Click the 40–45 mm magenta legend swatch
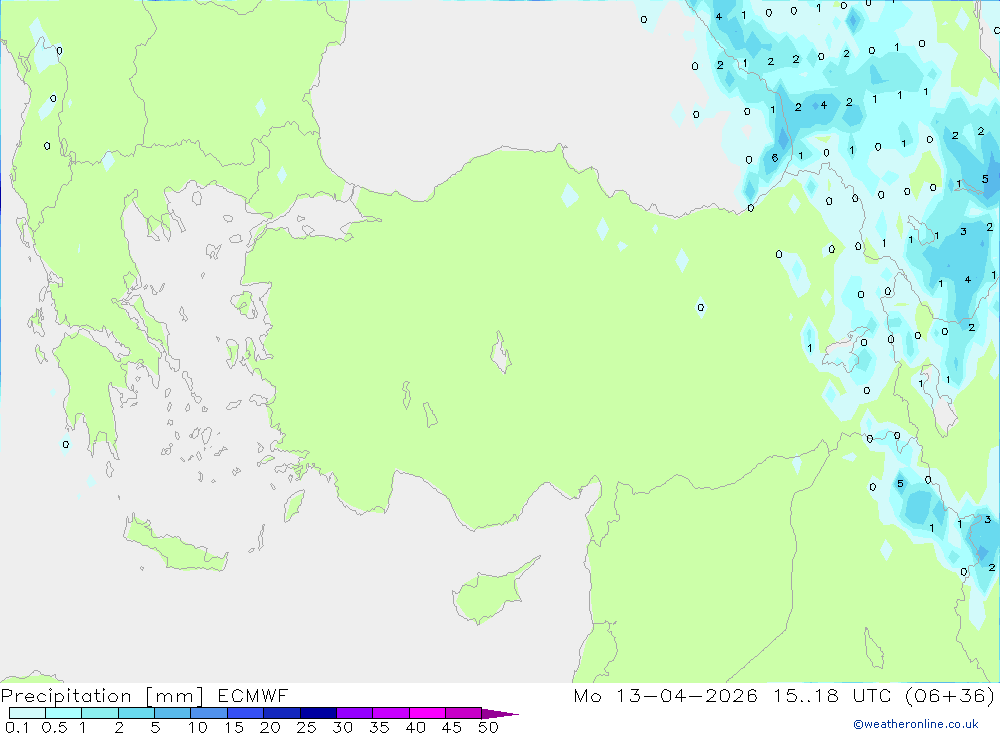 tap(427, 713)
